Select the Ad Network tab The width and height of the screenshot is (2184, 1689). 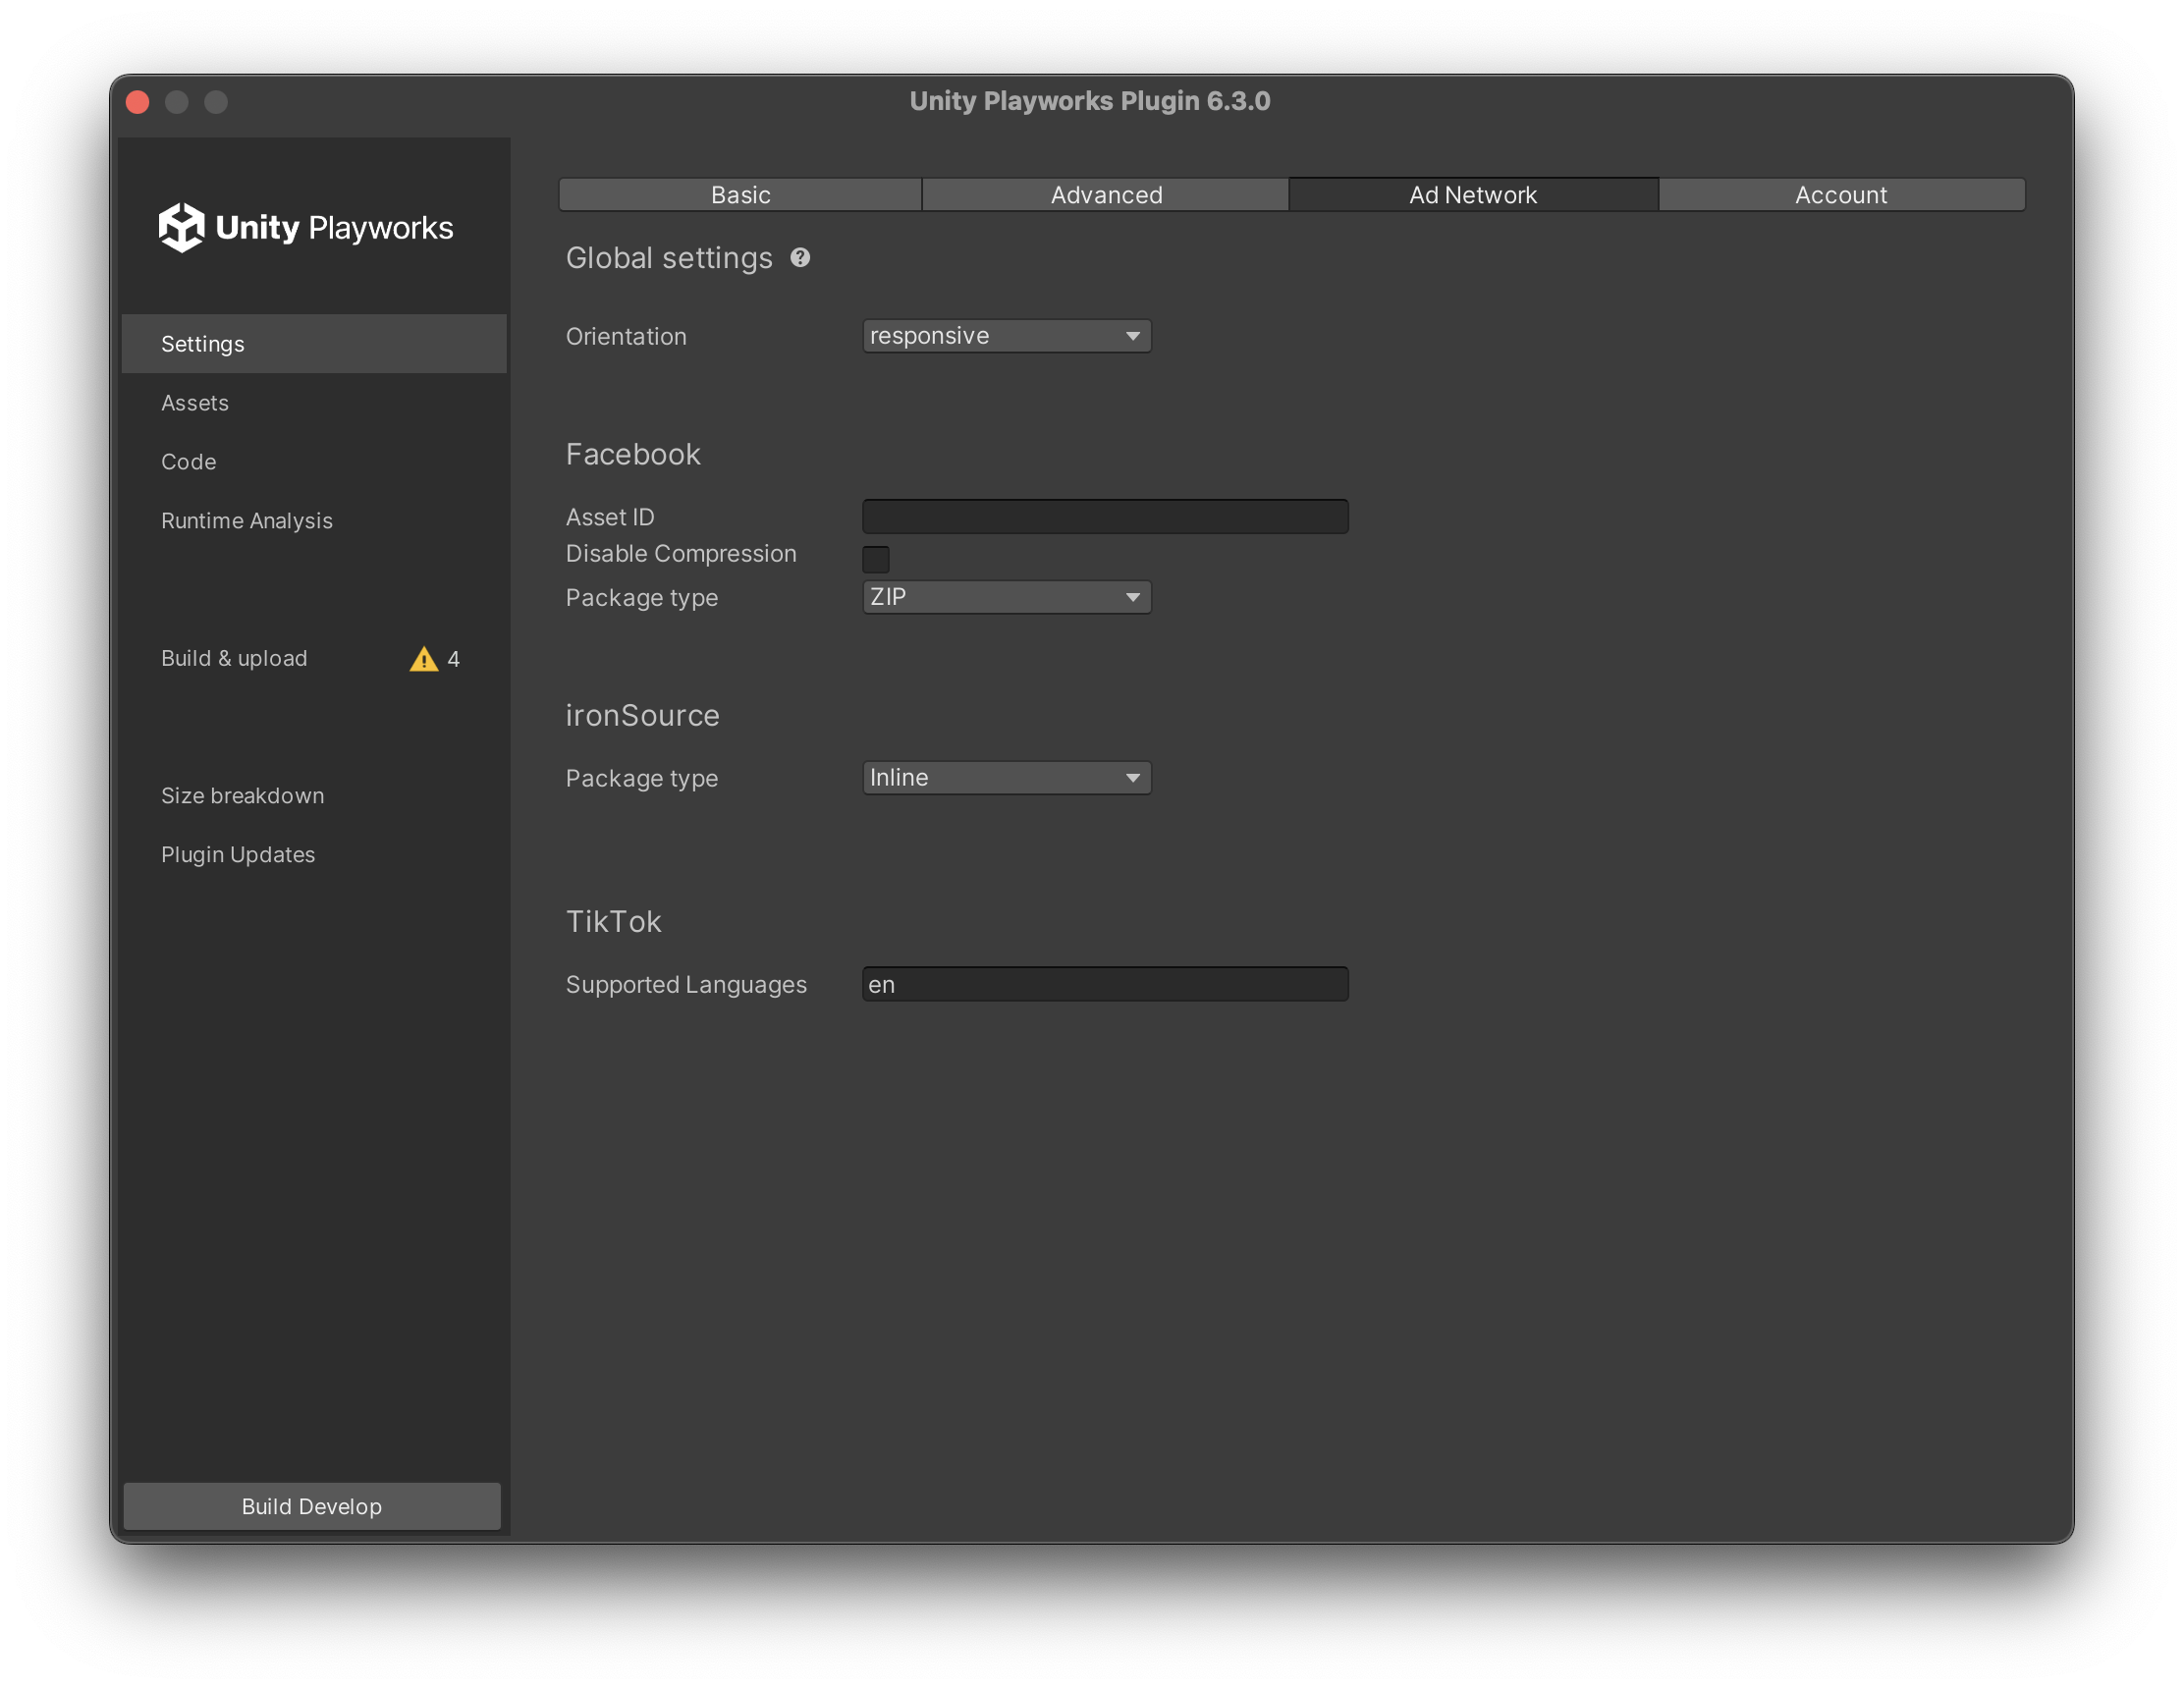pyautogui.click(x=1473, y=195)
